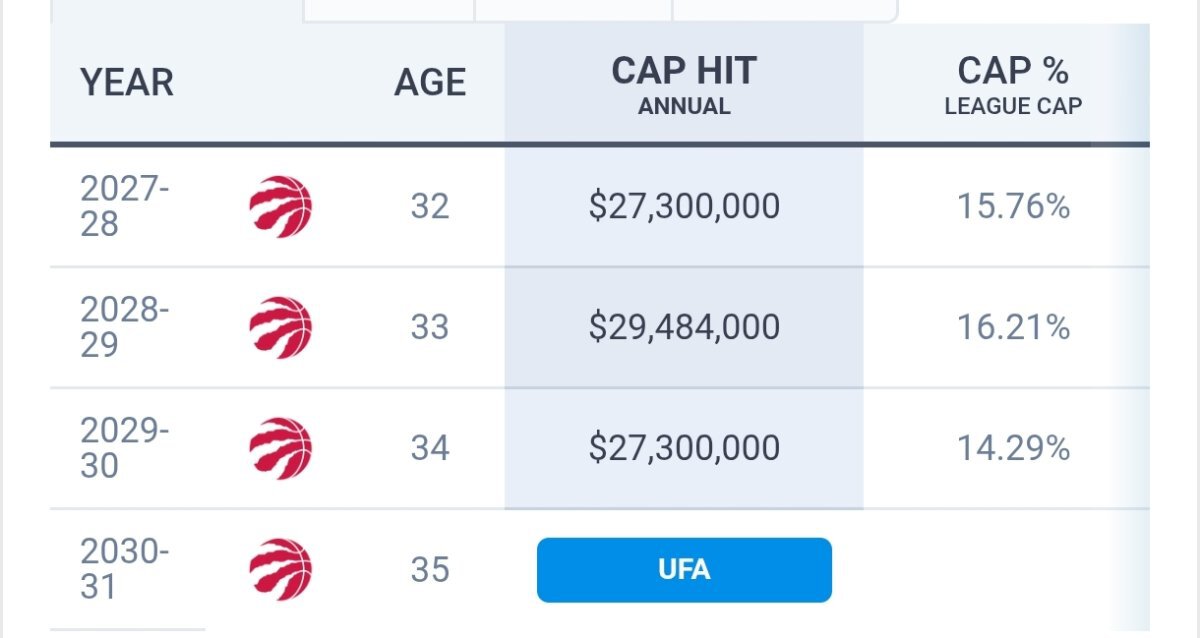Click the Raptors logo in the 2030-31 row
1200x638 pixels.
[280, 569]
